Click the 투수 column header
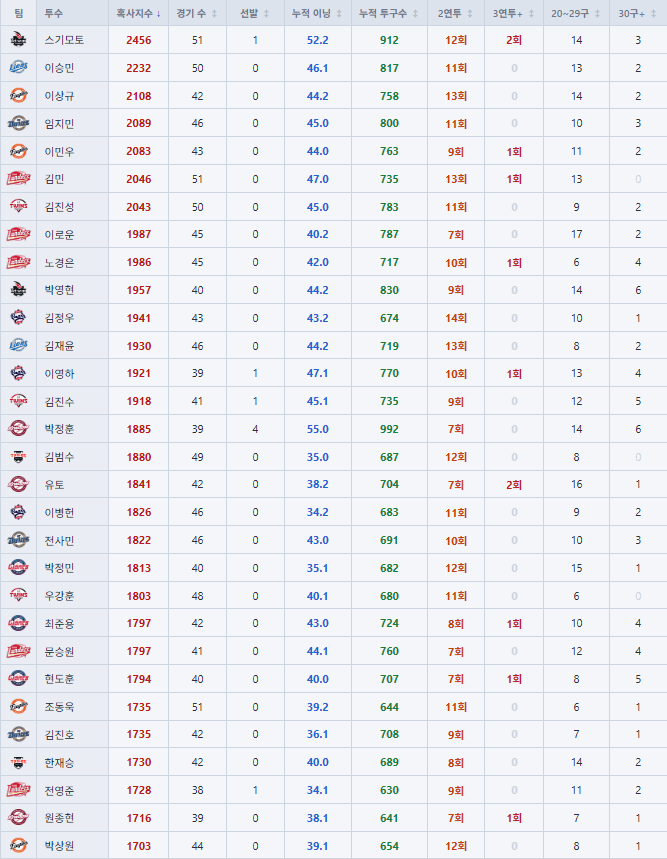The image size is (667, 859). point(72,13)
